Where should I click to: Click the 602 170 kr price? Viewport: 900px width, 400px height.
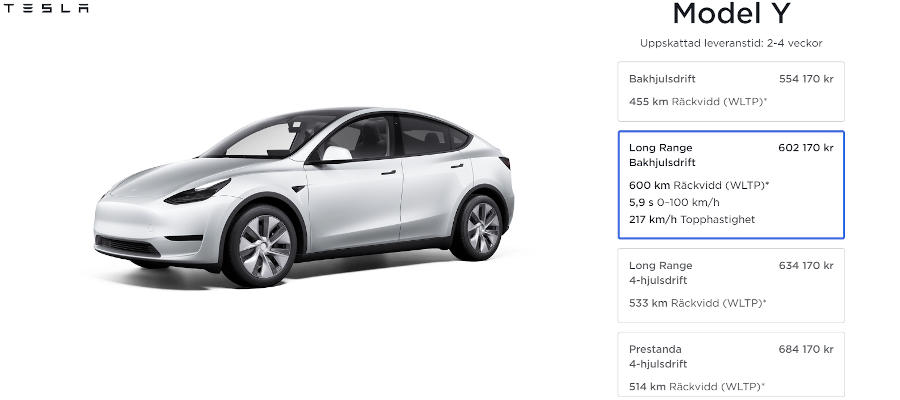click(x=806, y=147)
